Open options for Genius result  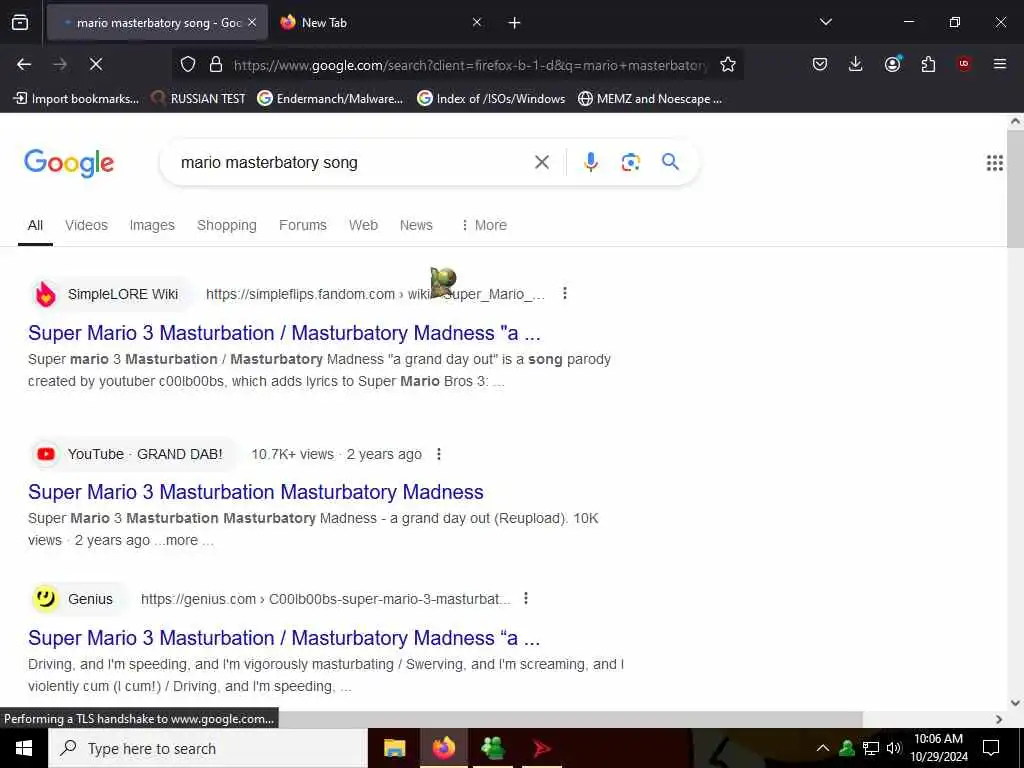[x=526, y=598]
